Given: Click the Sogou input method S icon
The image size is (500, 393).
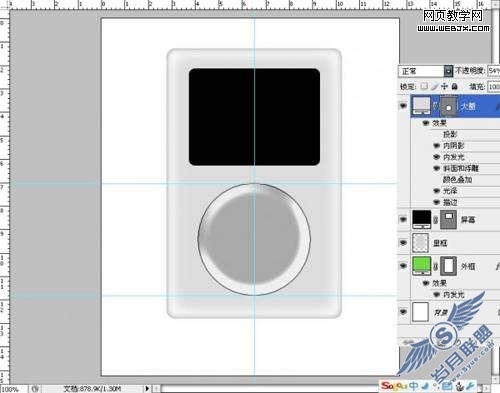Looking at the screenshot, I should pos(387,386).
